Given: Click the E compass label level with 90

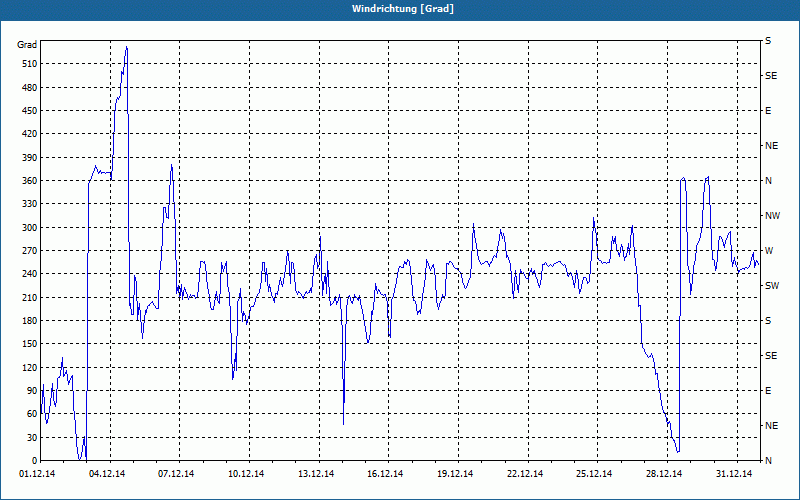Looking at the screenshot, I should 768,391.
